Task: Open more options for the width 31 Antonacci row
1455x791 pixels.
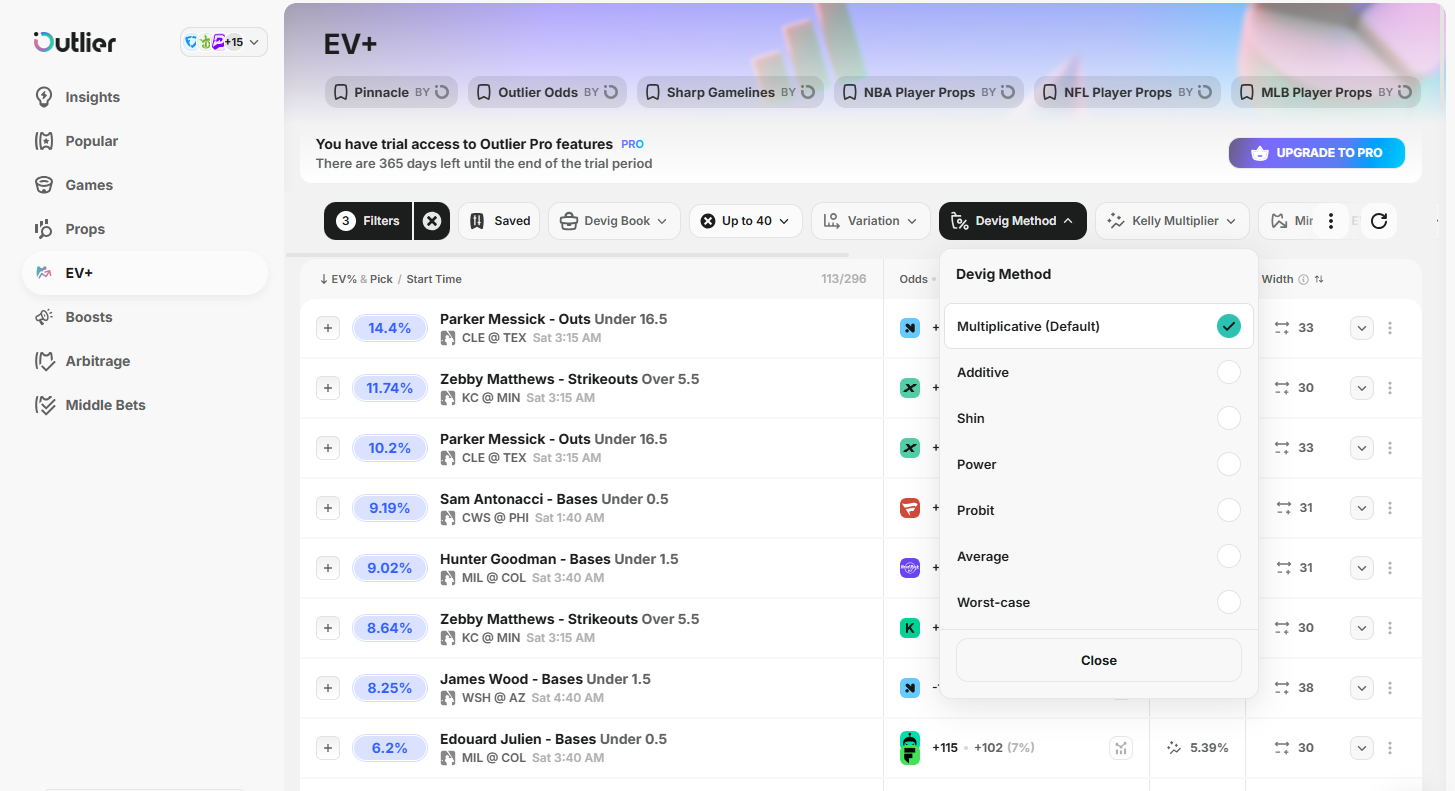Action: 1390,508
